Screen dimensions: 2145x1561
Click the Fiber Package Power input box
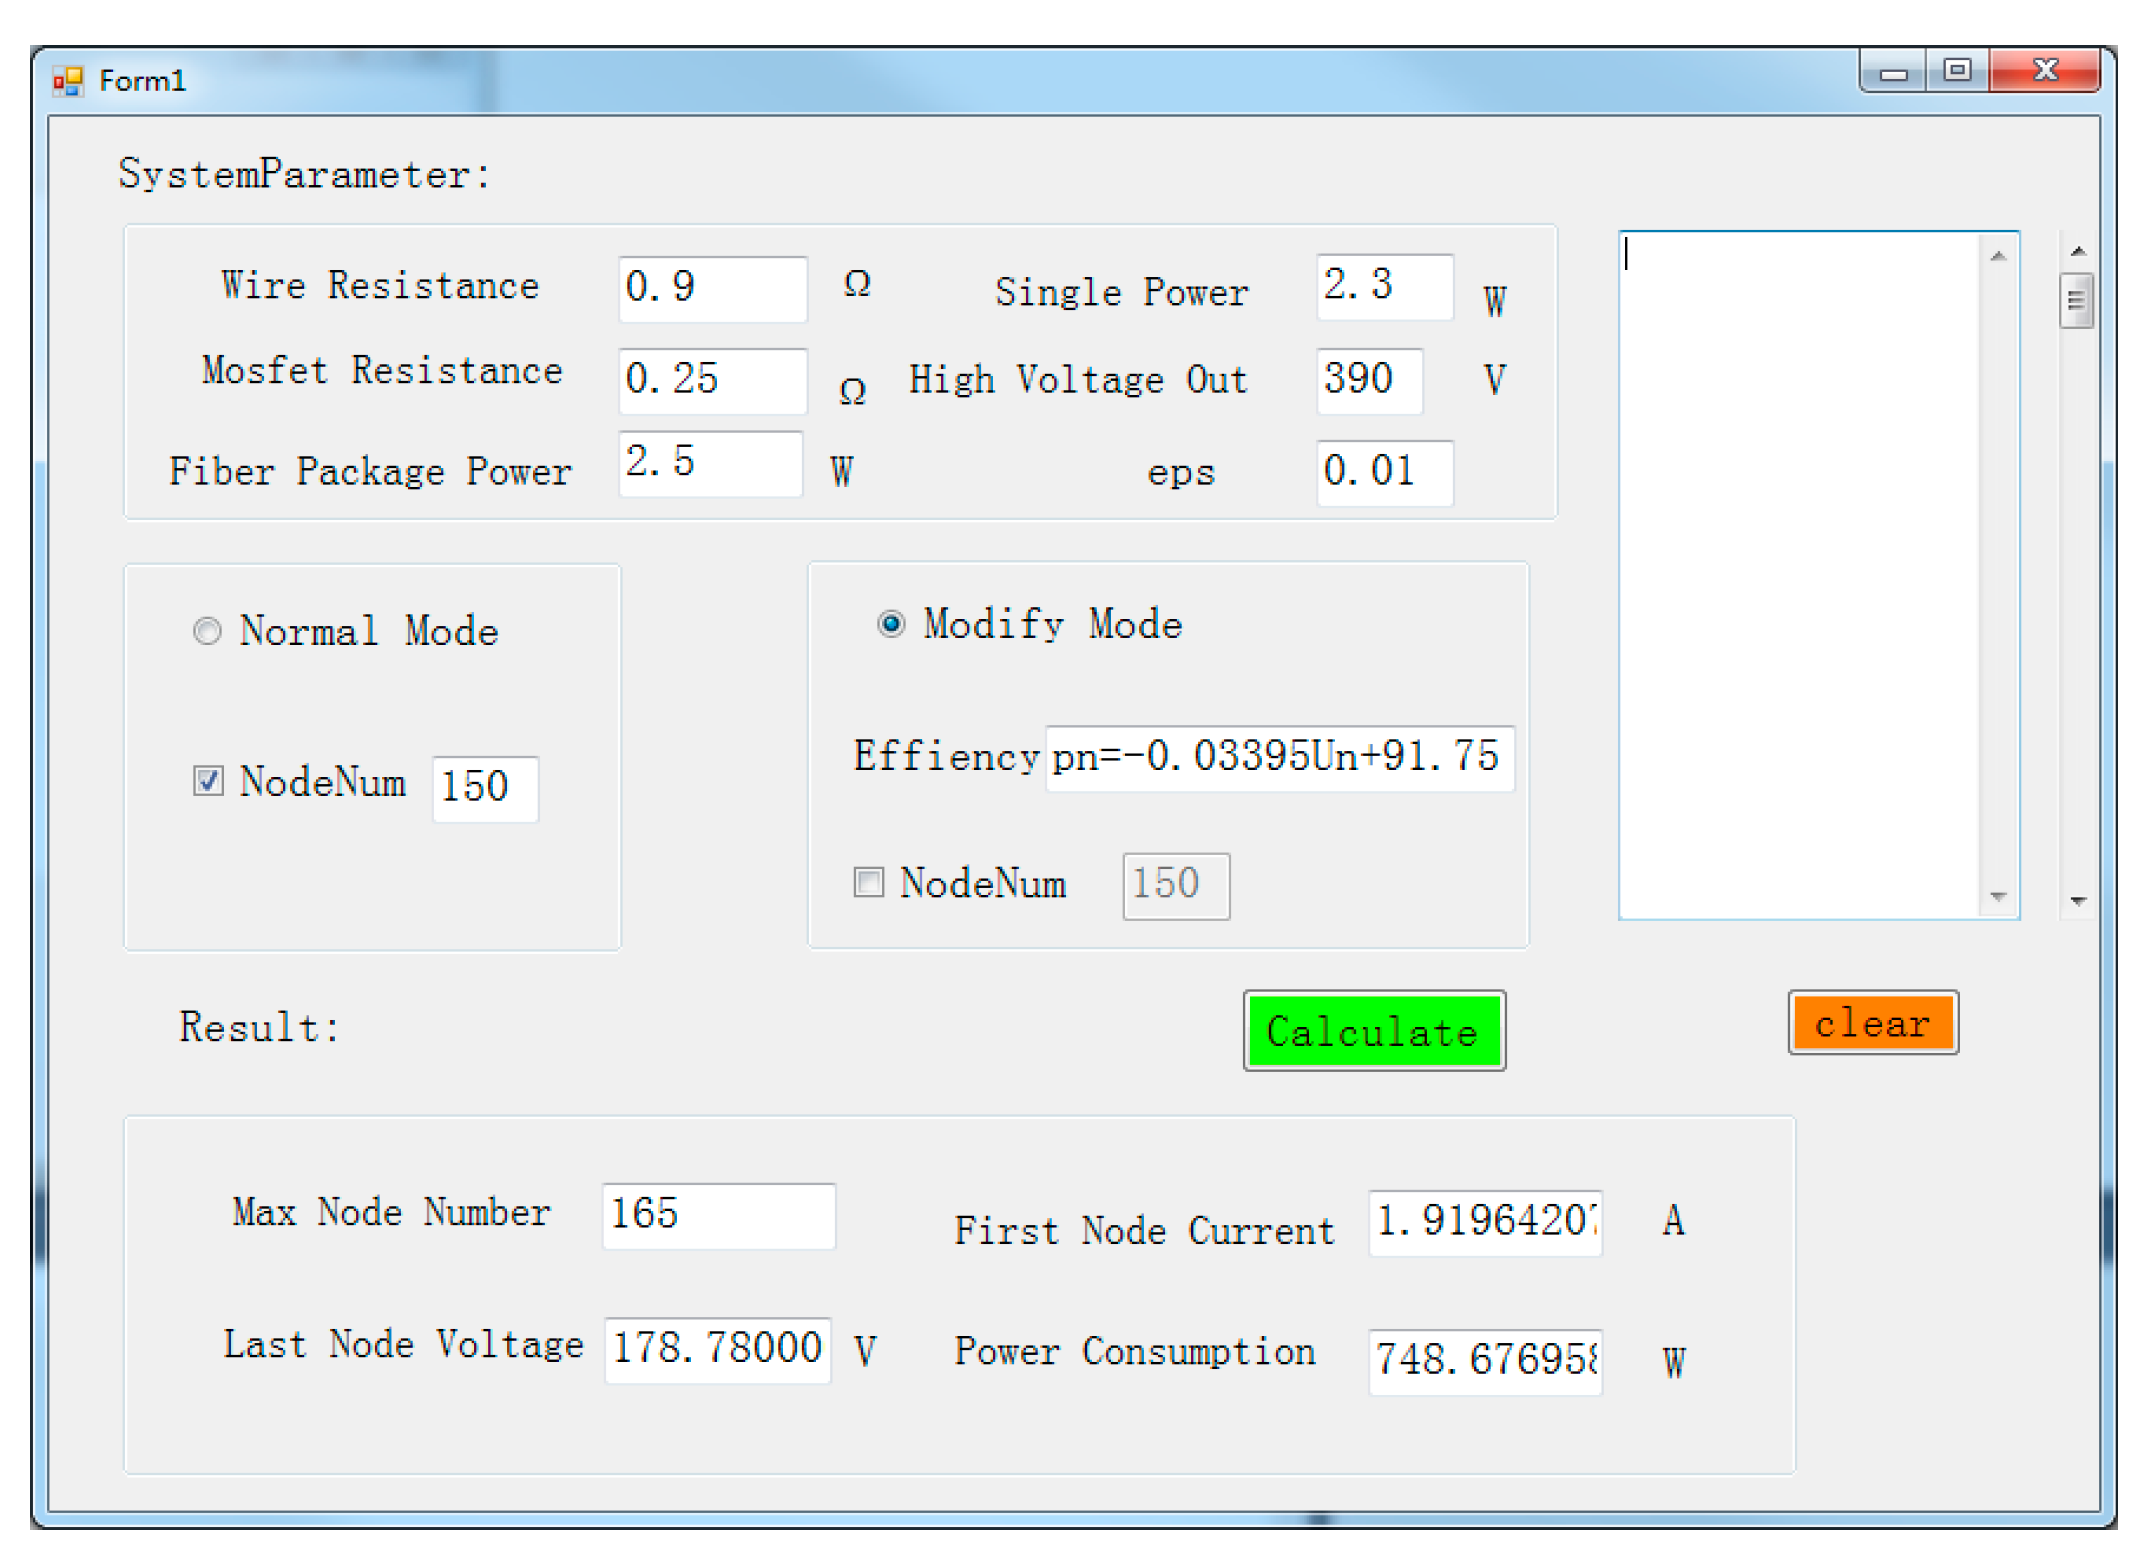point(710,464)
